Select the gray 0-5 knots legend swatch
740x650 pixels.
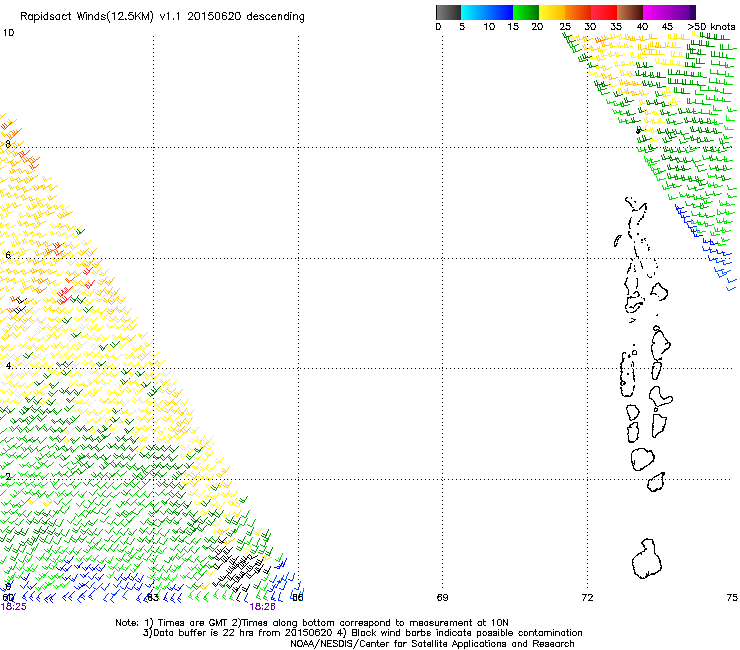(448, 12)
